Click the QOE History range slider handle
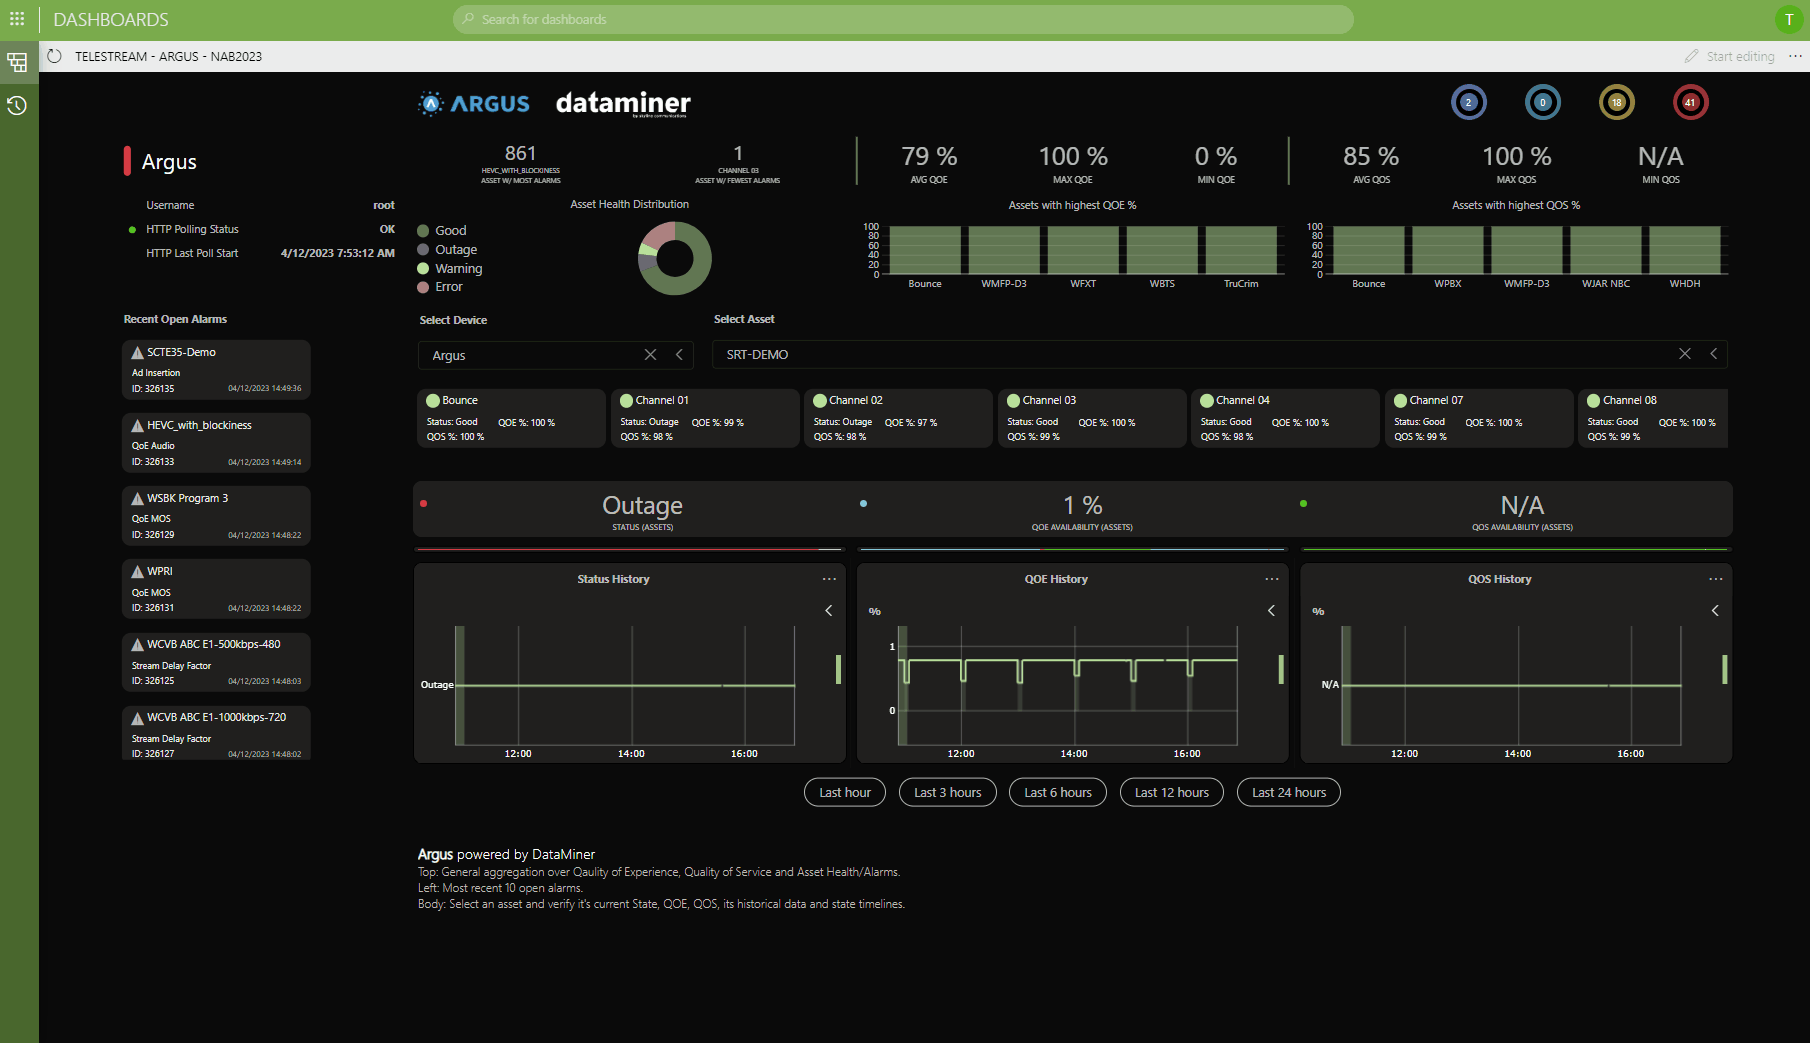This screenshot has width=1810, height=1043. pos(1281,670)
